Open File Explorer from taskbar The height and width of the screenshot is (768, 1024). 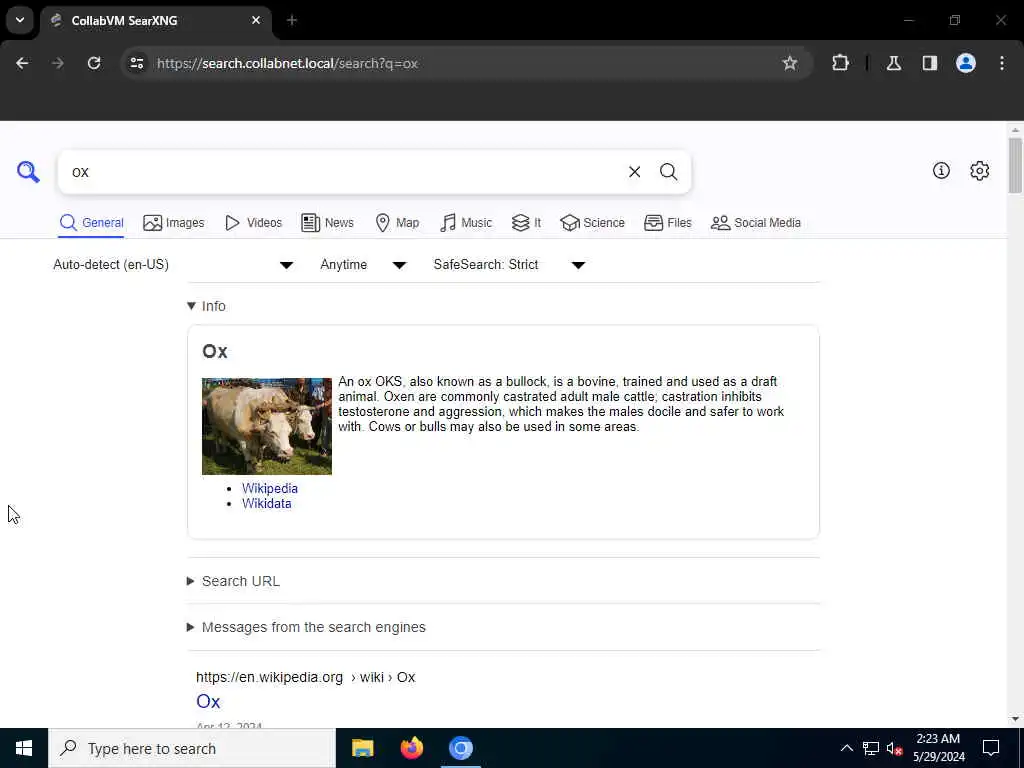(x=362, y=748)
